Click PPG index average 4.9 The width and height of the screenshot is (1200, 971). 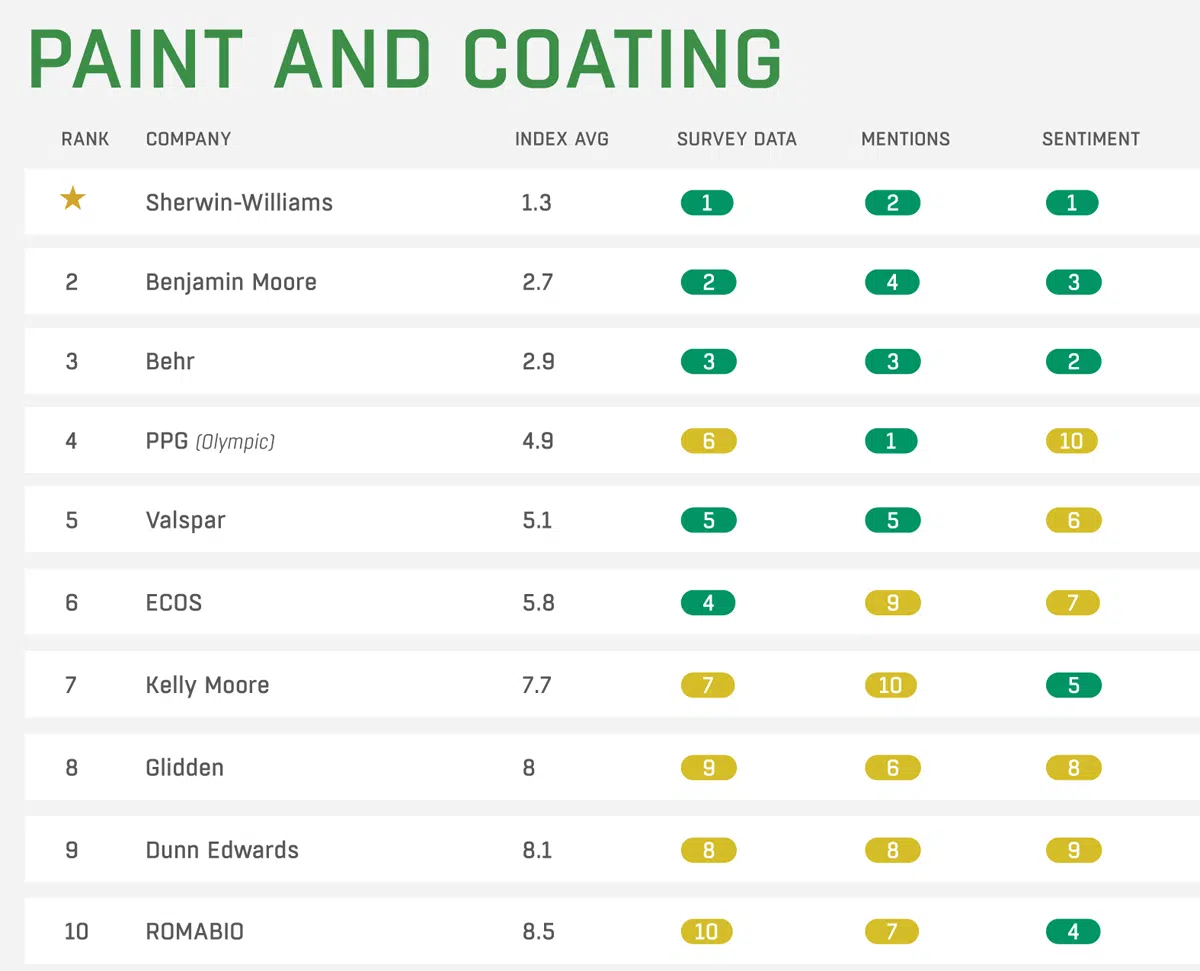coord(538,441)
